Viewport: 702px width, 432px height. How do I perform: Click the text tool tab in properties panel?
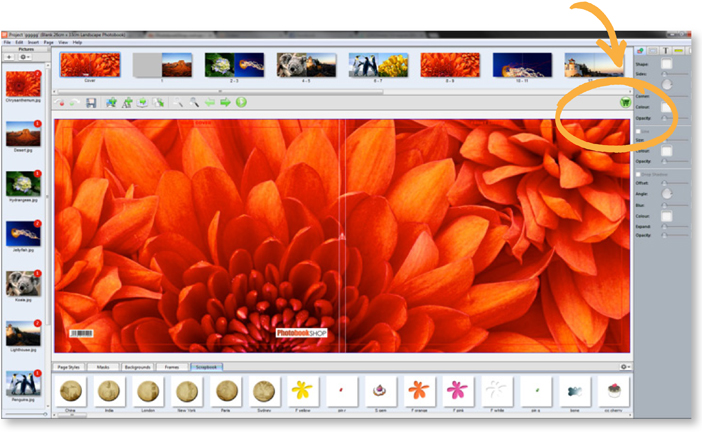[x=664, y=50]
